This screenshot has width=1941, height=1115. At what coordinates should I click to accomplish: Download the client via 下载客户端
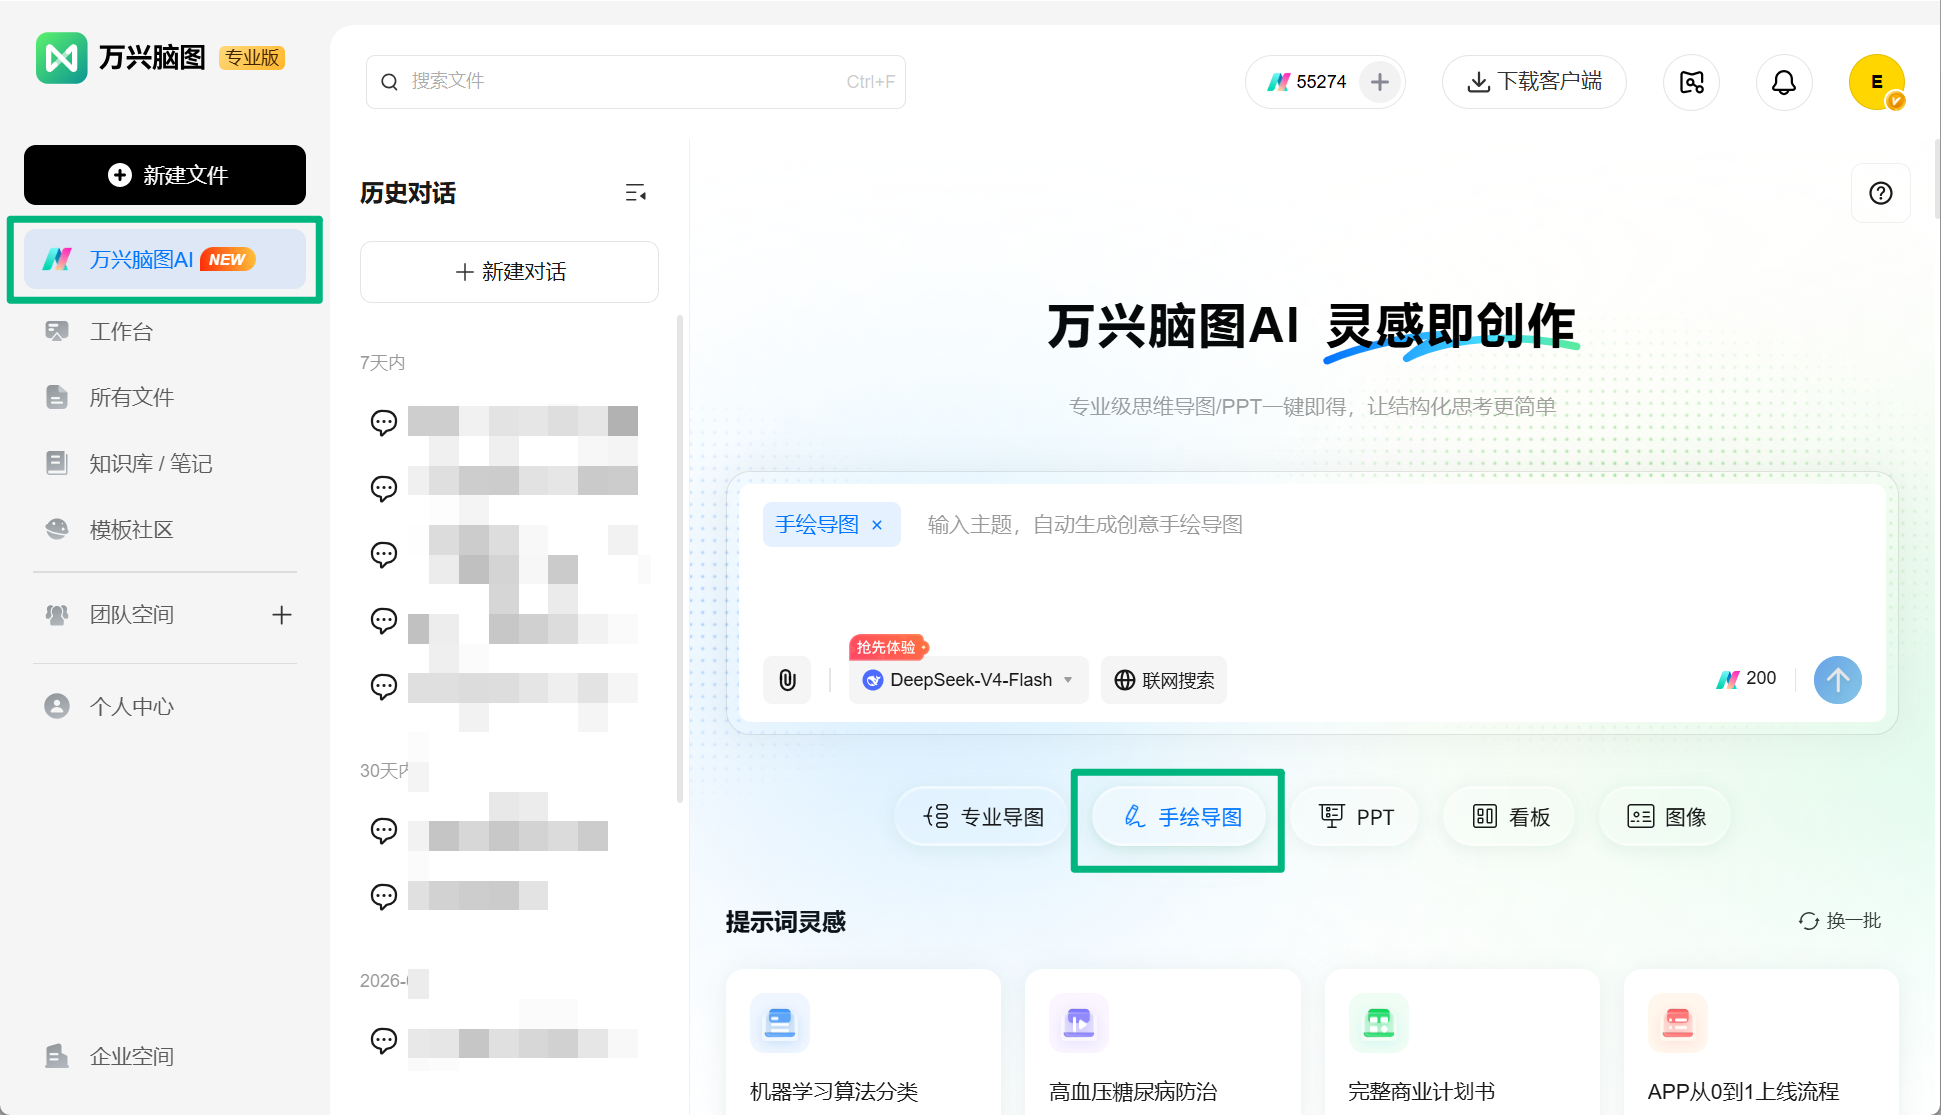[1534, 82]
